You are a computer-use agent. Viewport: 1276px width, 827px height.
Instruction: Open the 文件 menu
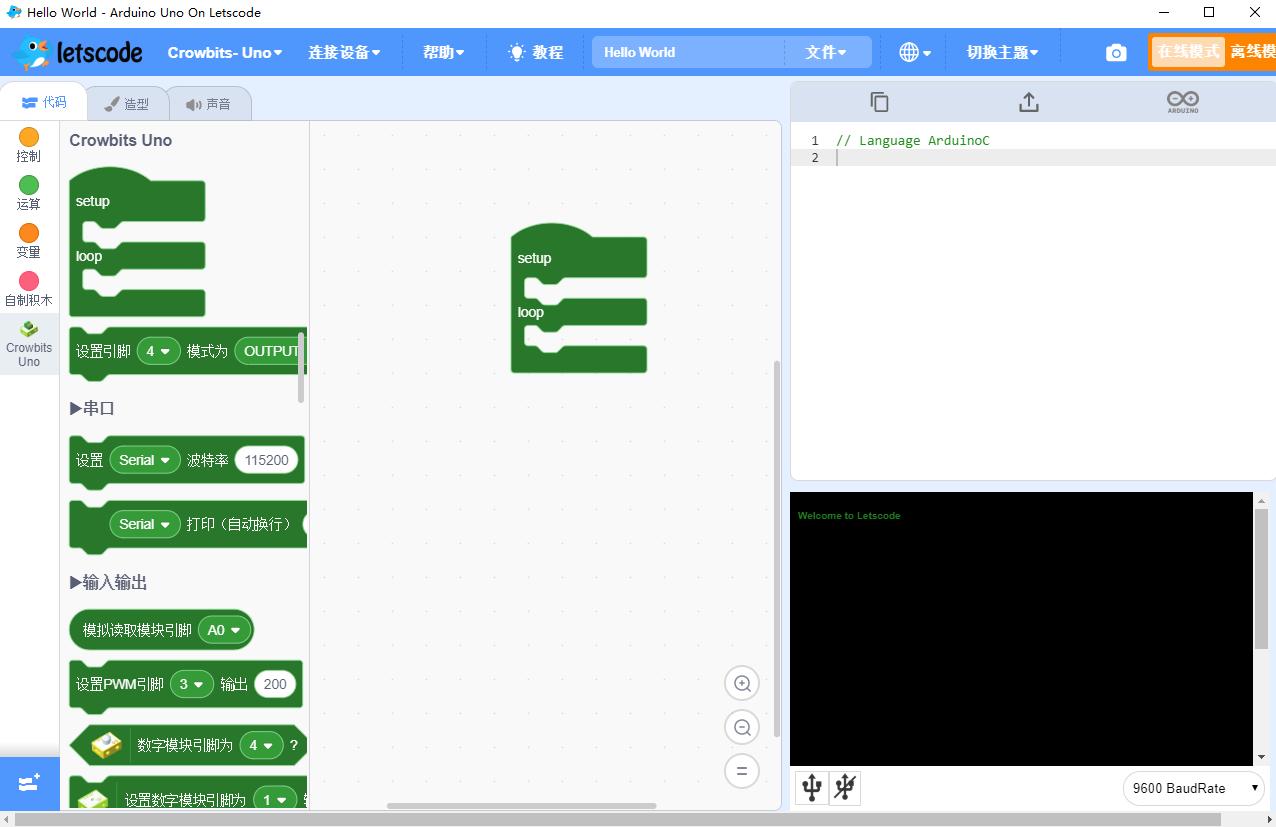coord(826,52)
